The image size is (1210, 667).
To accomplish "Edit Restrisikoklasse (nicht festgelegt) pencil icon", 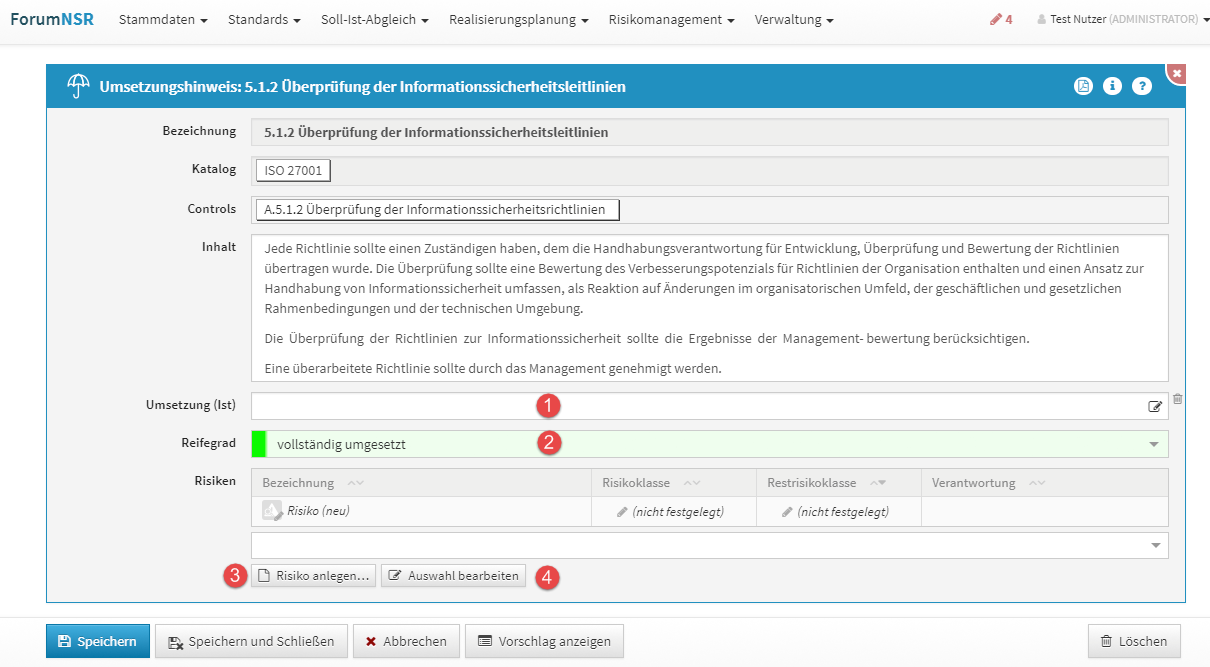I will (787, 512).
